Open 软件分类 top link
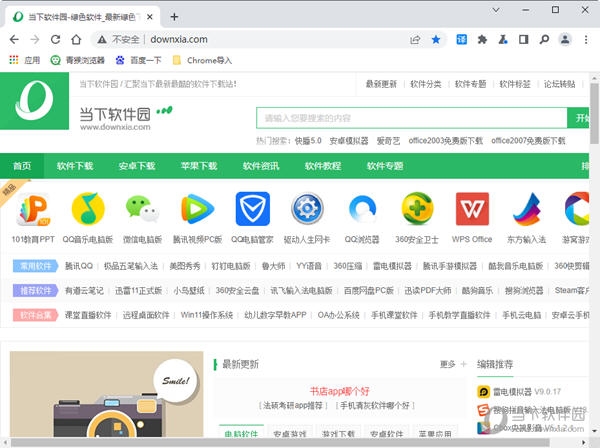600x448 pixels. pos(426,84)
